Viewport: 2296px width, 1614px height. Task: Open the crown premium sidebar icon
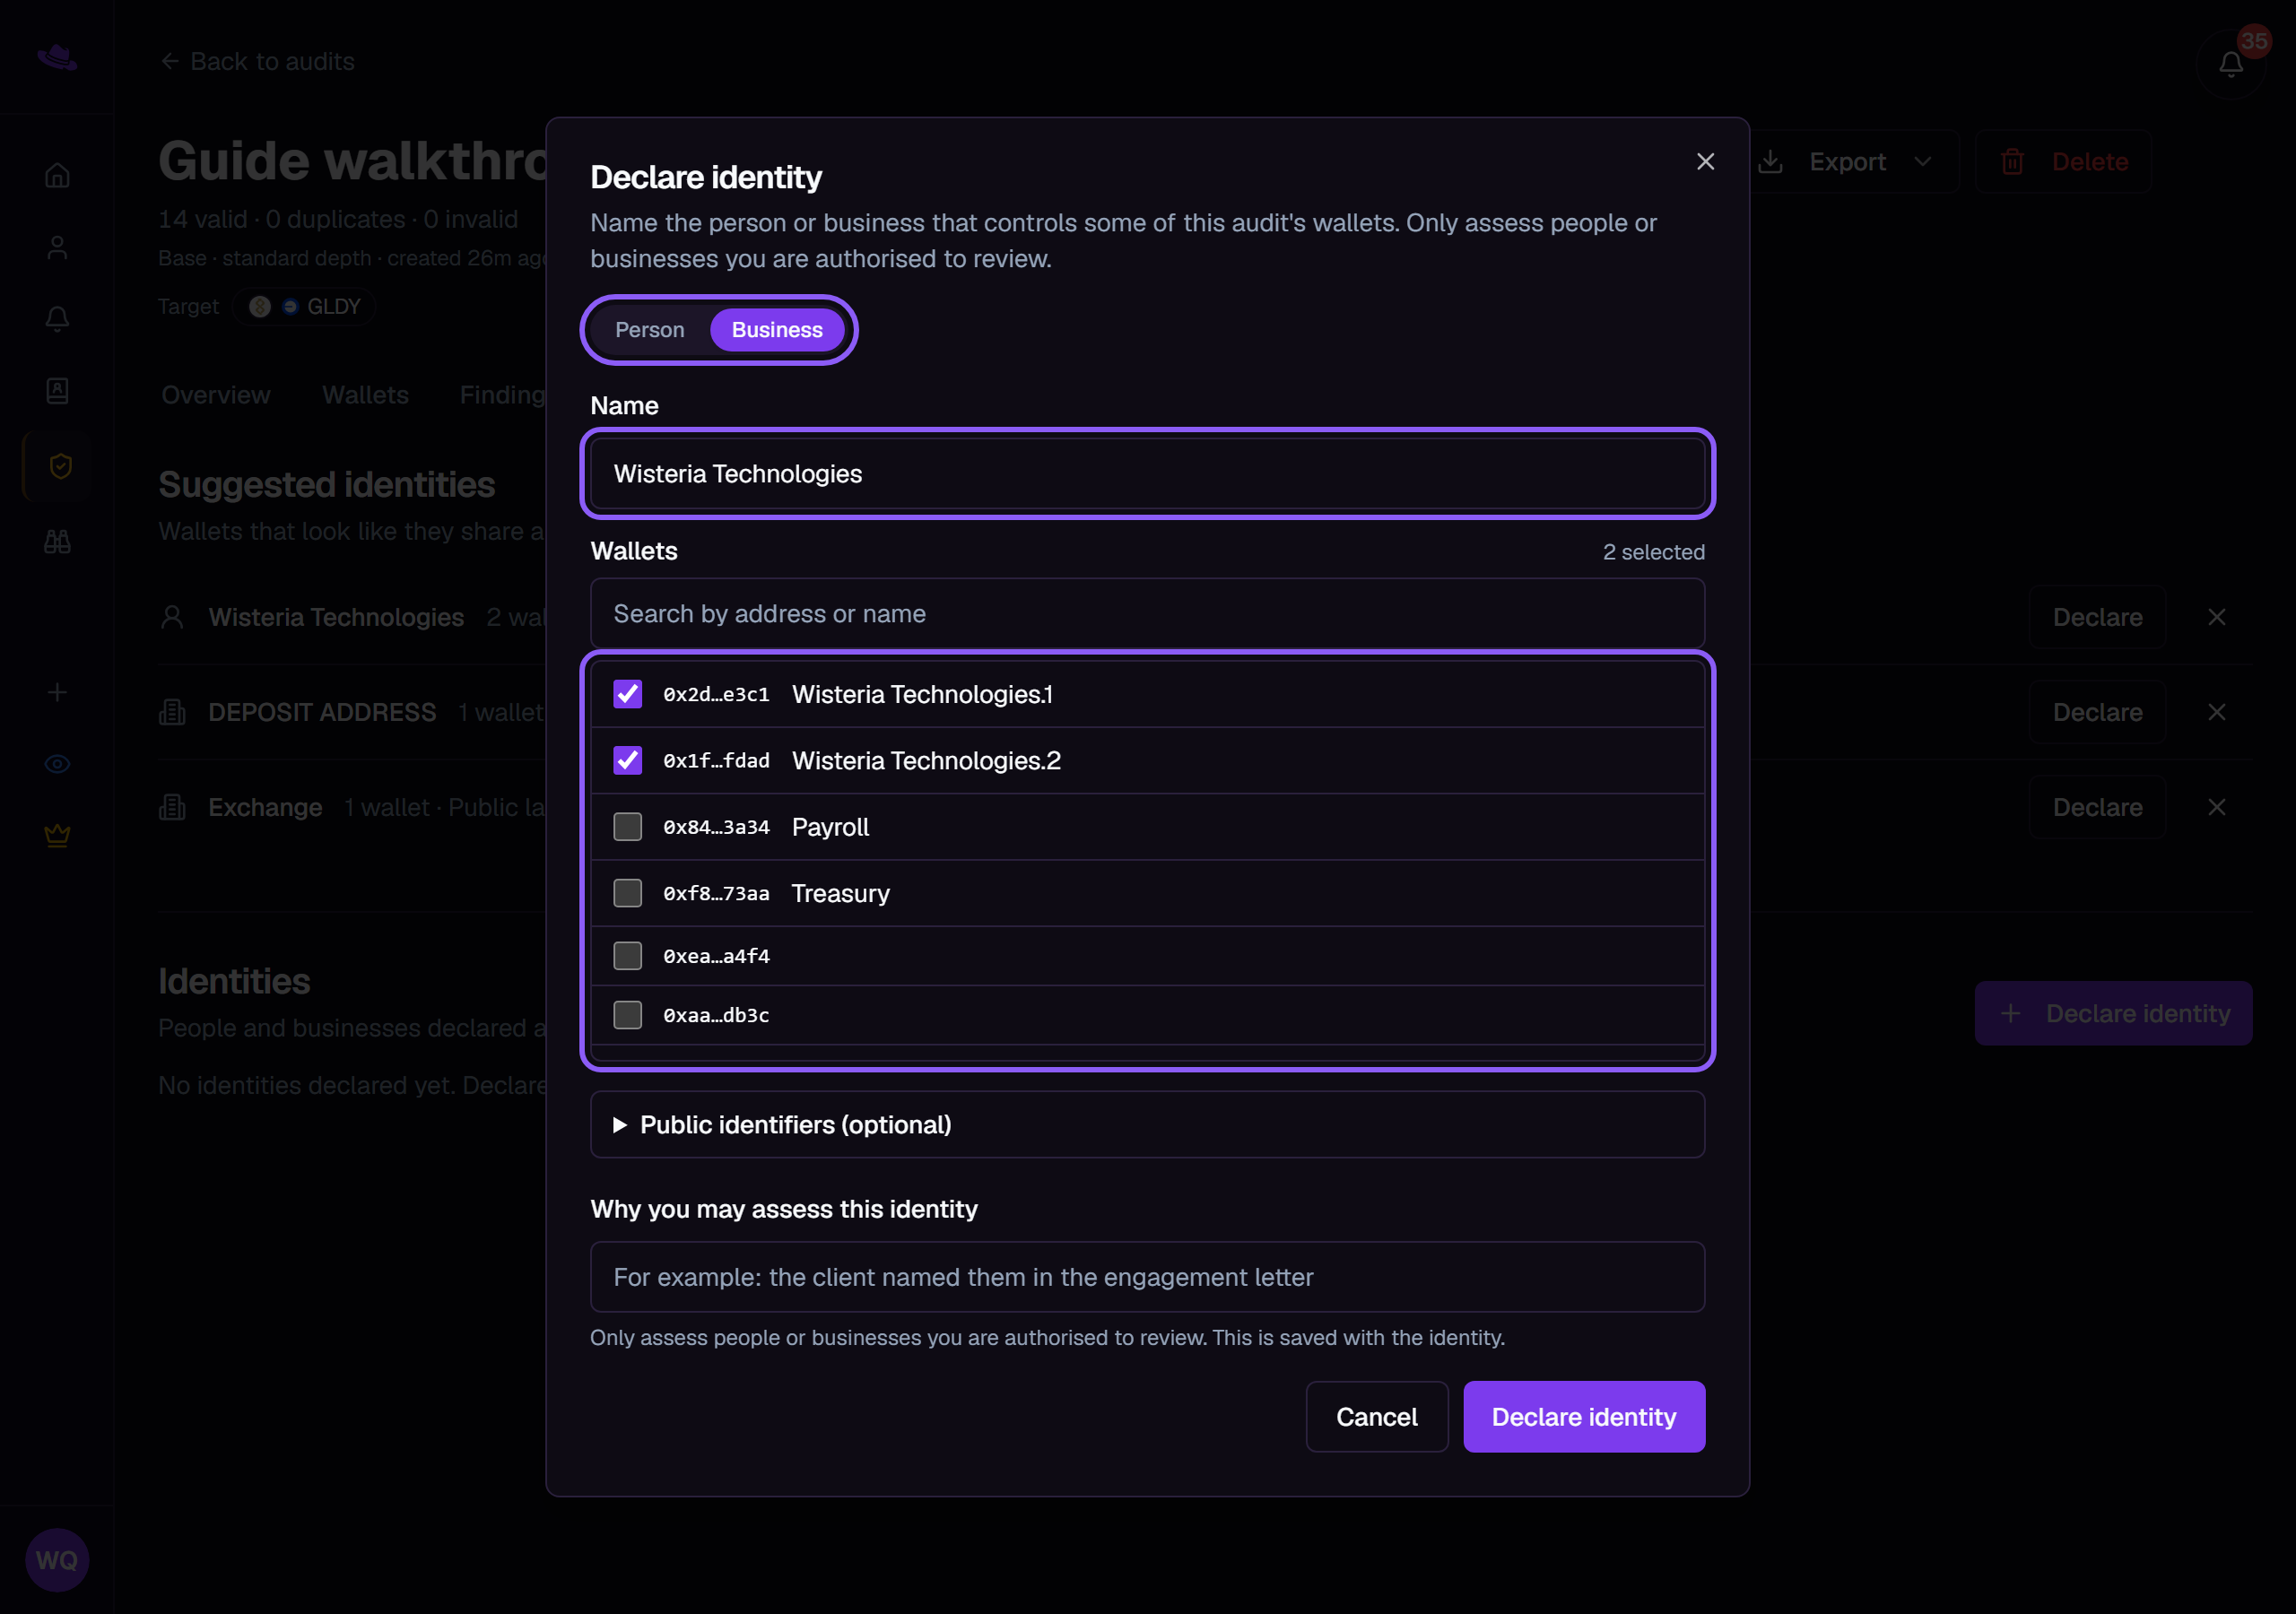[x=57, y=835]
